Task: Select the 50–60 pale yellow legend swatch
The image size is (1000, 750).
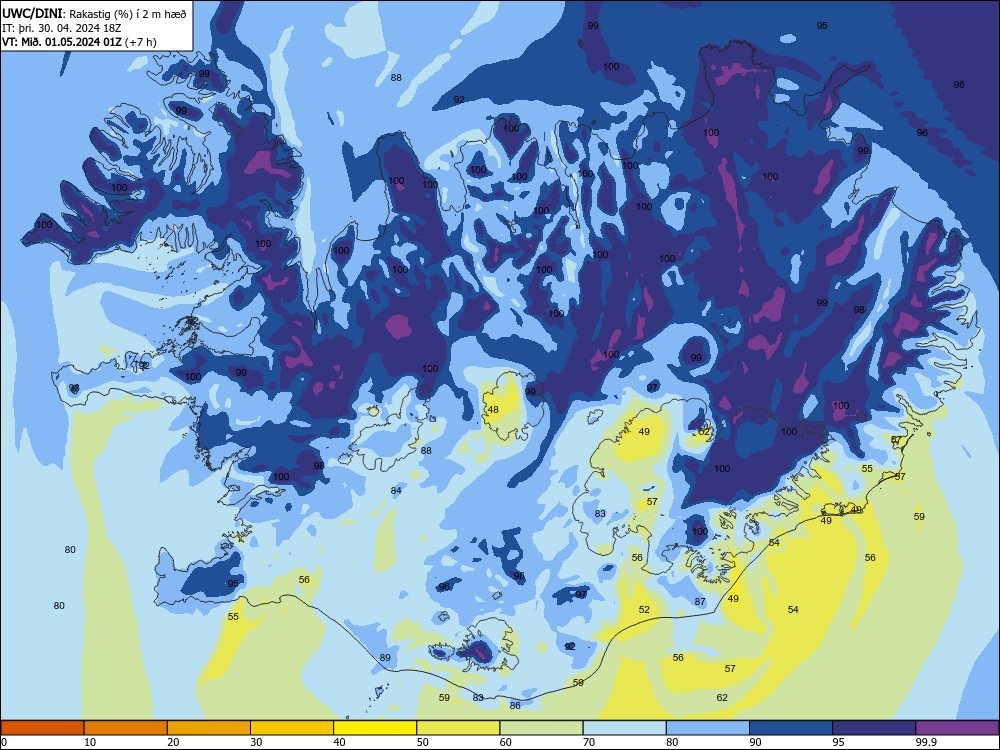Action: [x=458, y=728]
